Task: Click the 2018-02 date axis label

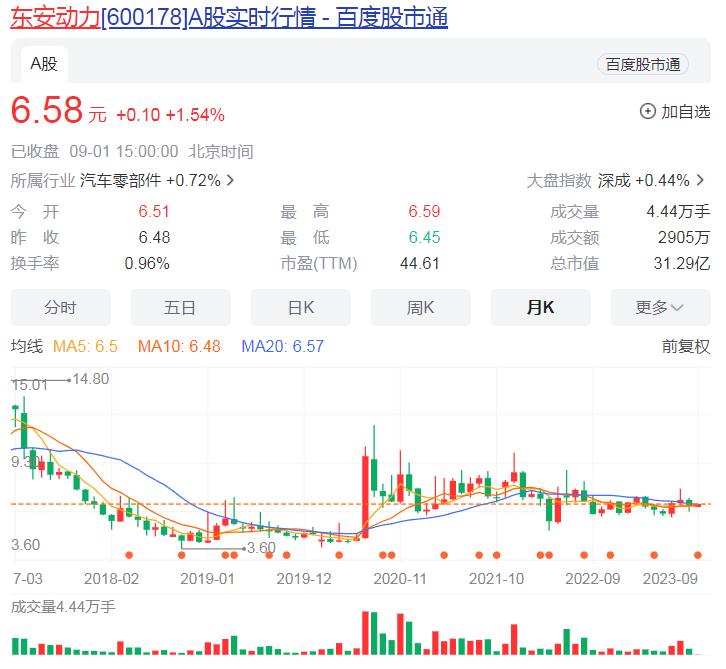Action: pos(112,579)
